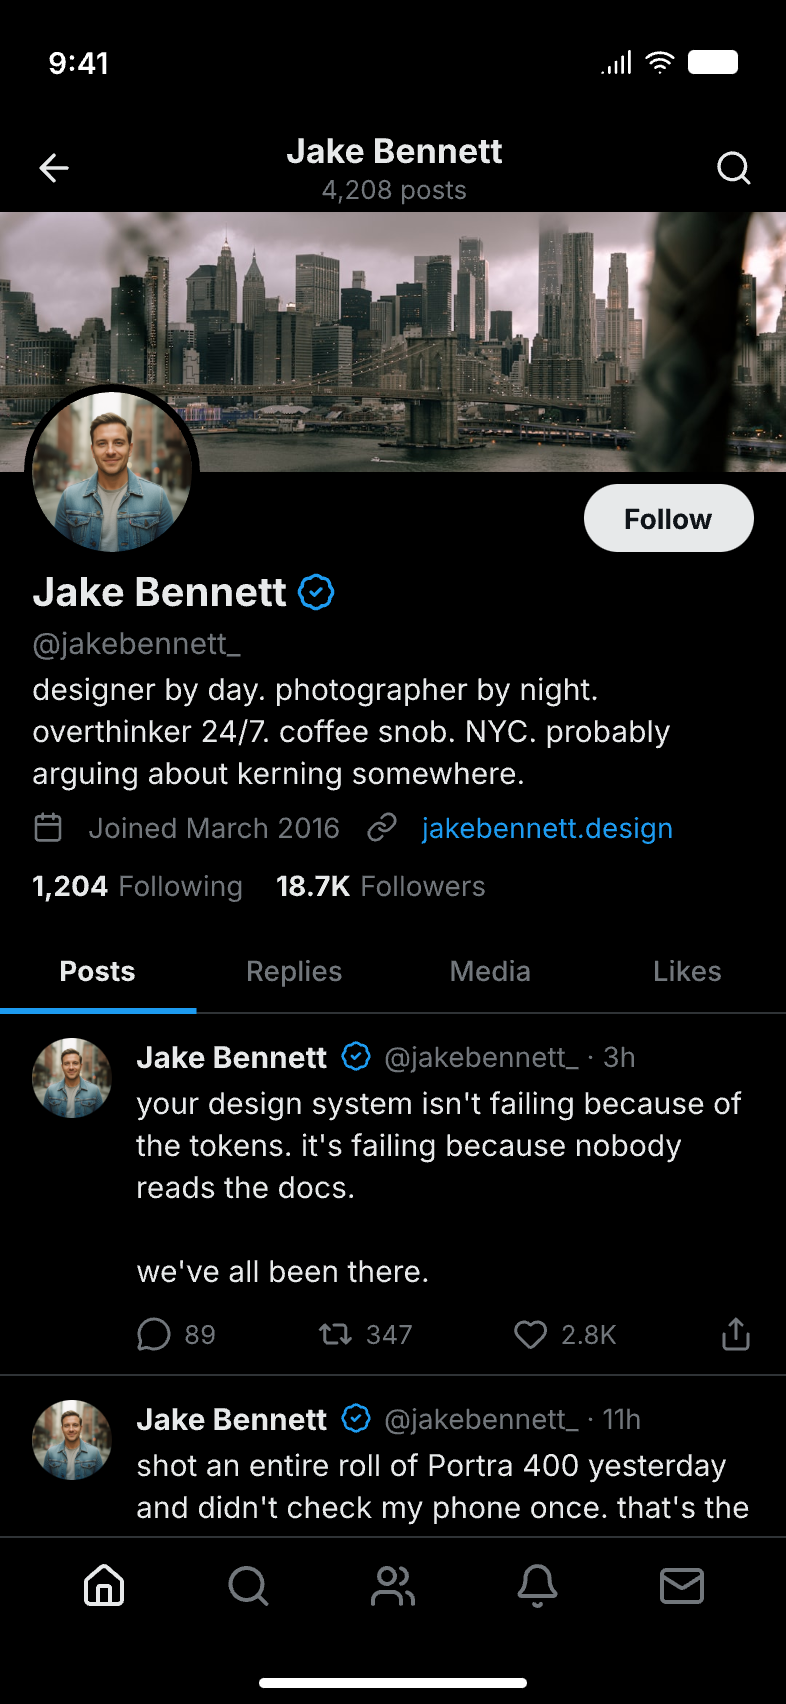Share the design system post
The width and height of the screenshot is (786, 1704).
pyautogui.click(x=735, y=1334)
